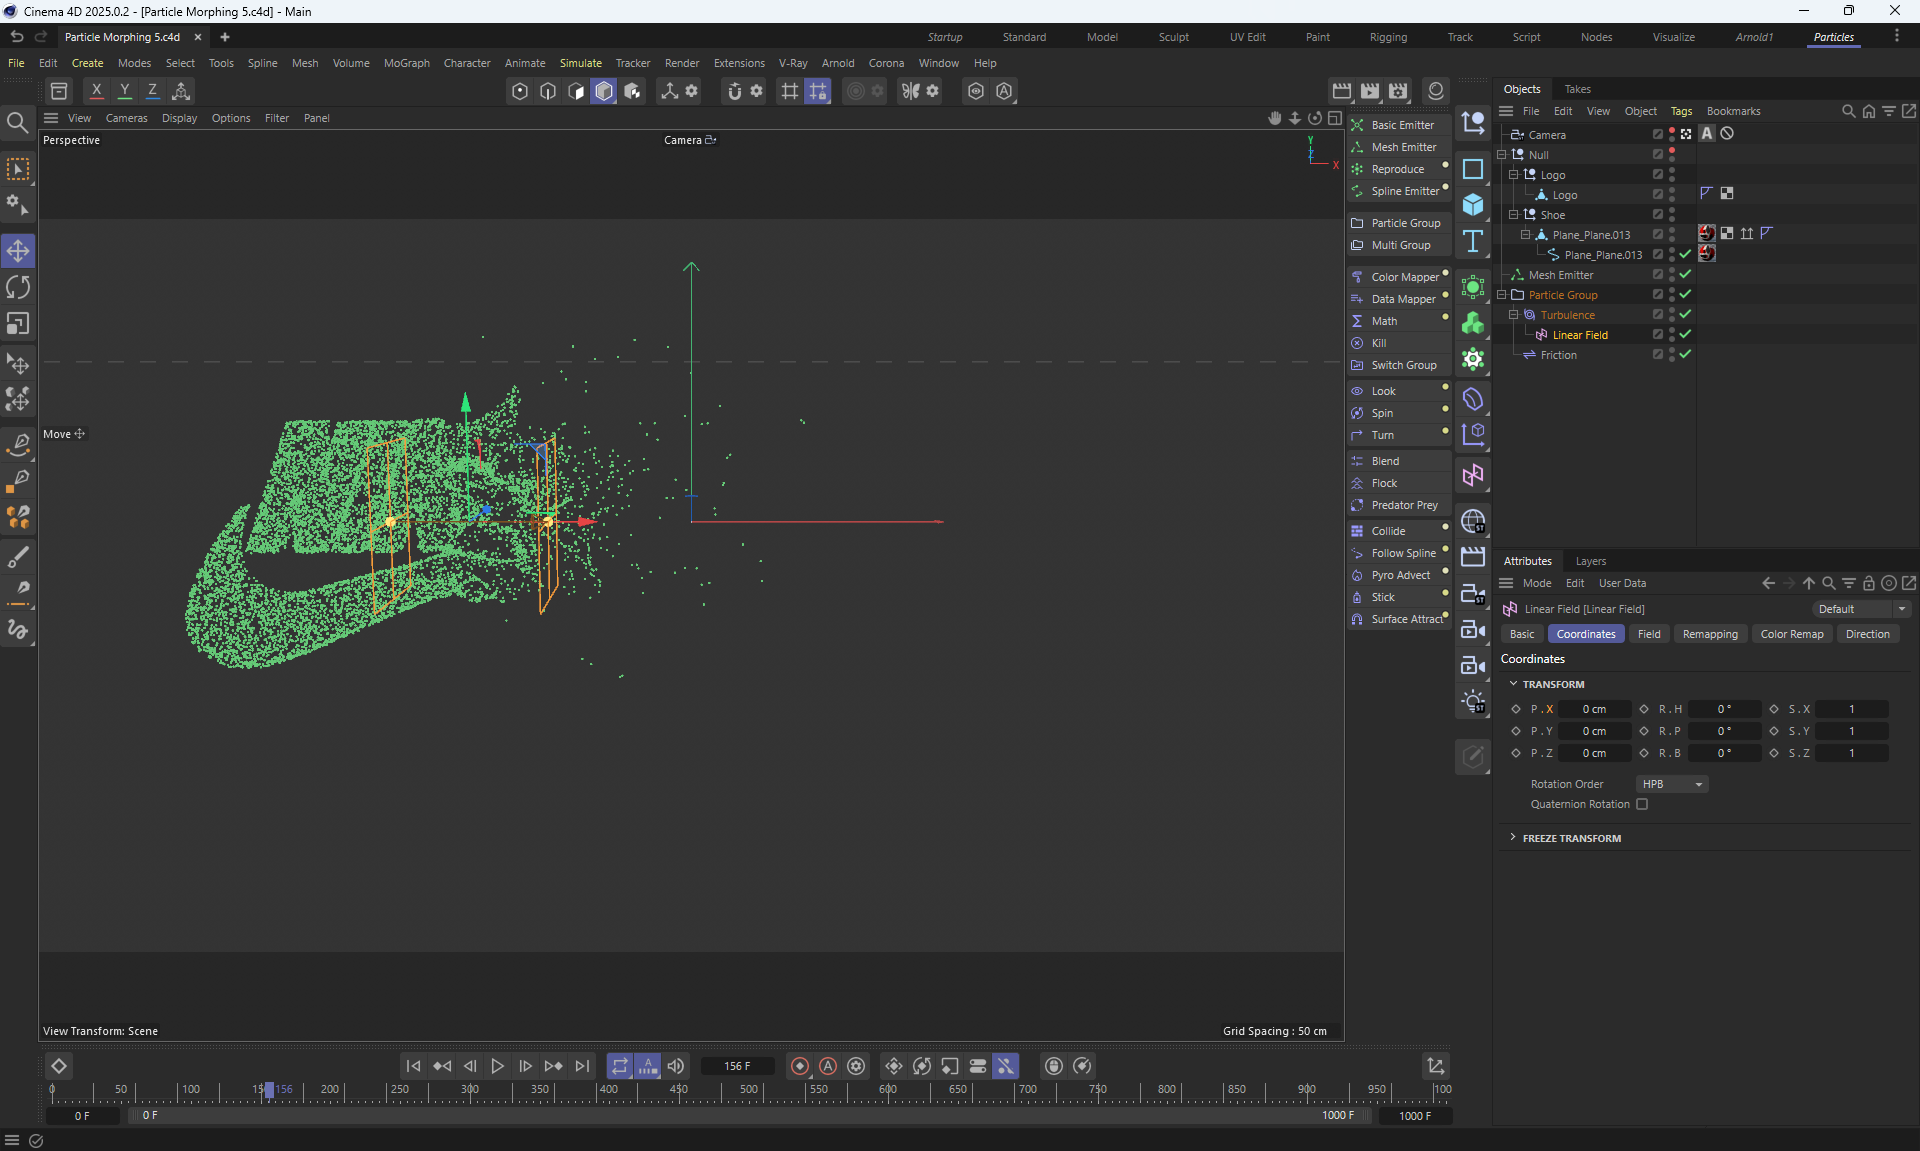This screenshot has height=1151, width=1920.
Task: Enable the Quaternion Rotation checkbox
Action: tap(1642, 804)
